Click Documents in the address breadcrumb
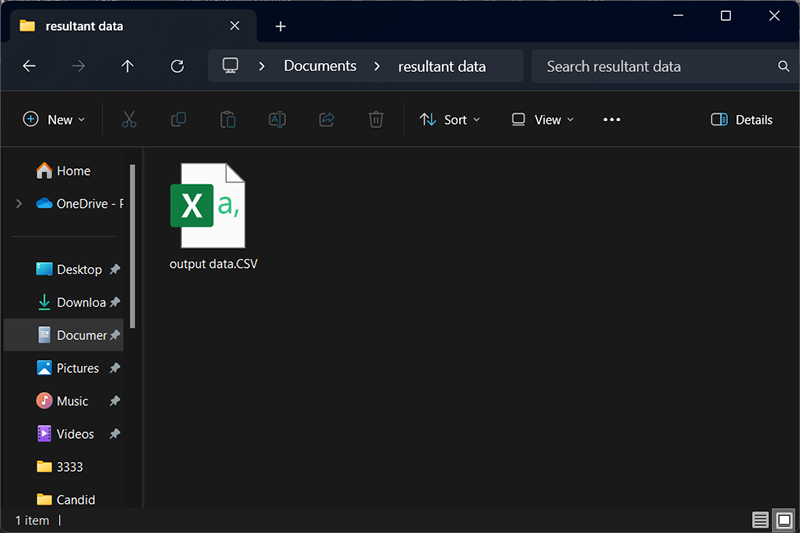The width and height of the screenshot is (800, 533). pyautogui.click(x=320, y=66)
